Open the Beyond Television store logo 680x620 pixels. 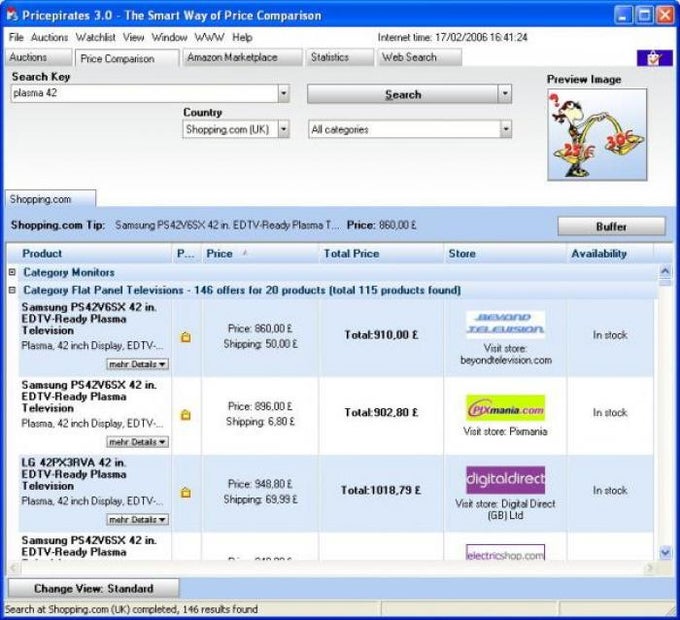point(505,324)
